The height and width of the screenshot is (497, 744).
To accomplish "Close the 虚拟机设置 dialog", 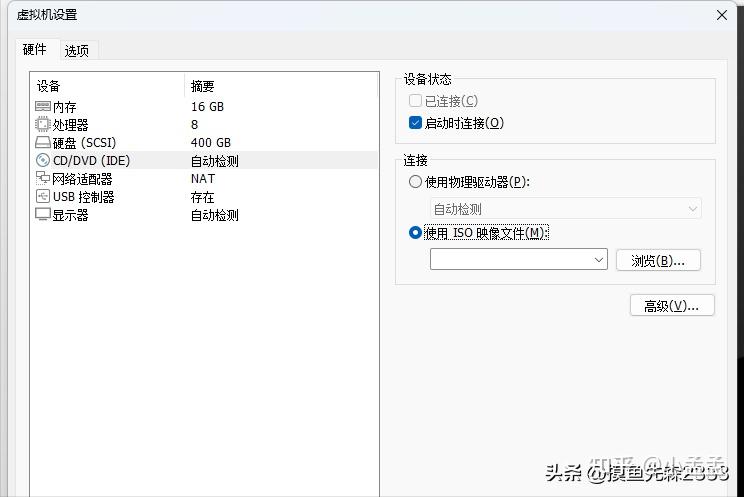I will click(722, 15).
